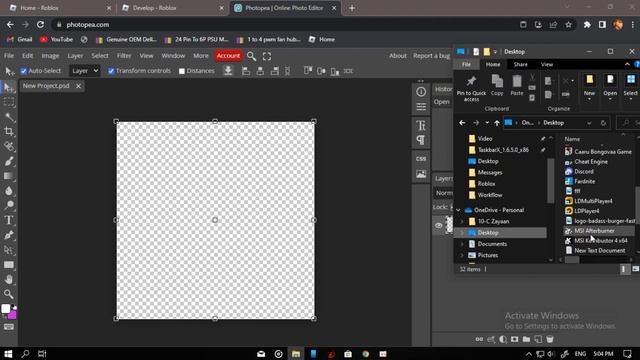Click the Windows Start button

coord(8,353)
